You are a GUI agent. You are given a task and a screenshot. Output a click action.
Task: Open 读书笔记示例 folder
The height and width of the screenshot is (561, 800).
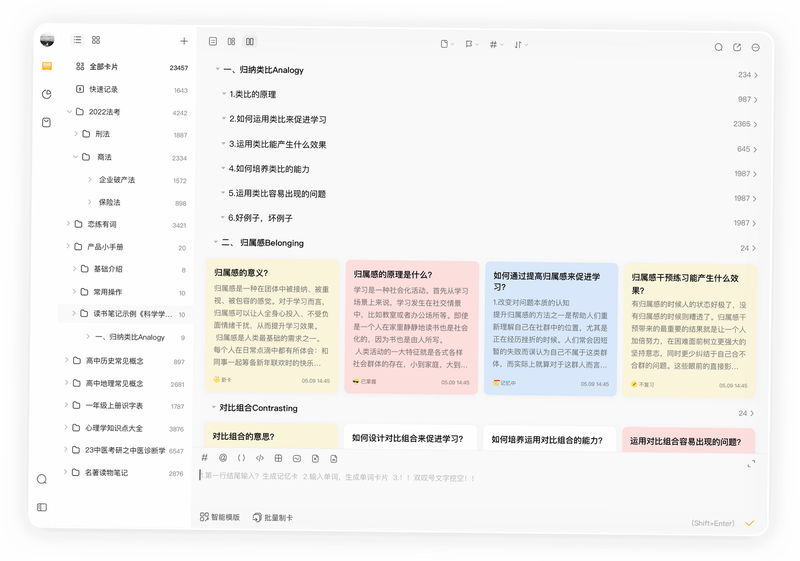(x=126, y=314)
